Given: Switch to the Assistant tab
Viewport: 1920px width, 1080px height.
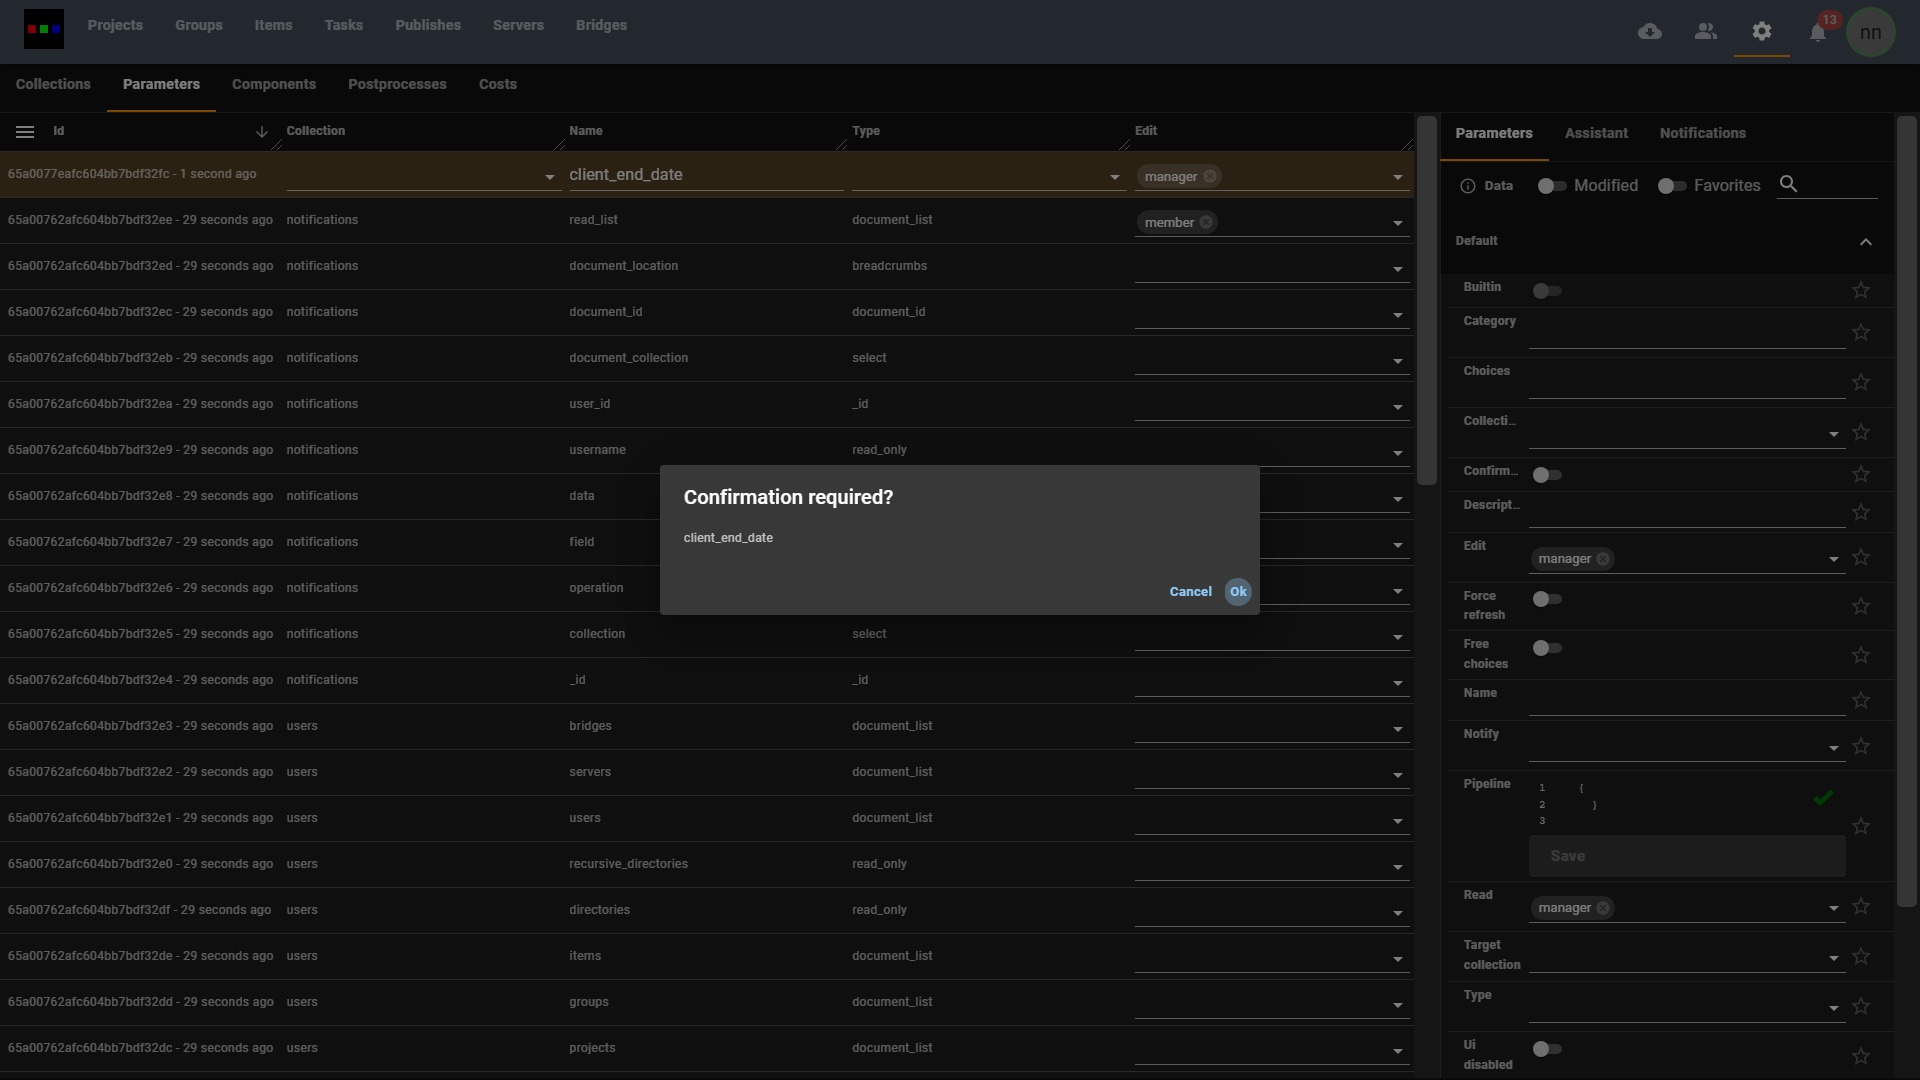Looking at the screenshot, I should 1596,133.
